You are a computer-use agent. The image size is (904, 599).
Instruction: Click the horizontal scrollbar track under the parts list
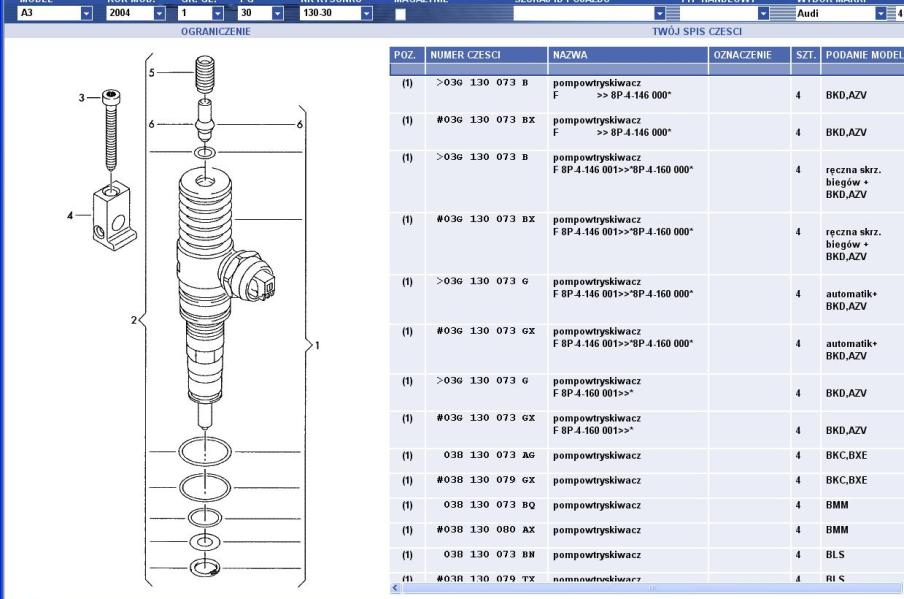651,588
